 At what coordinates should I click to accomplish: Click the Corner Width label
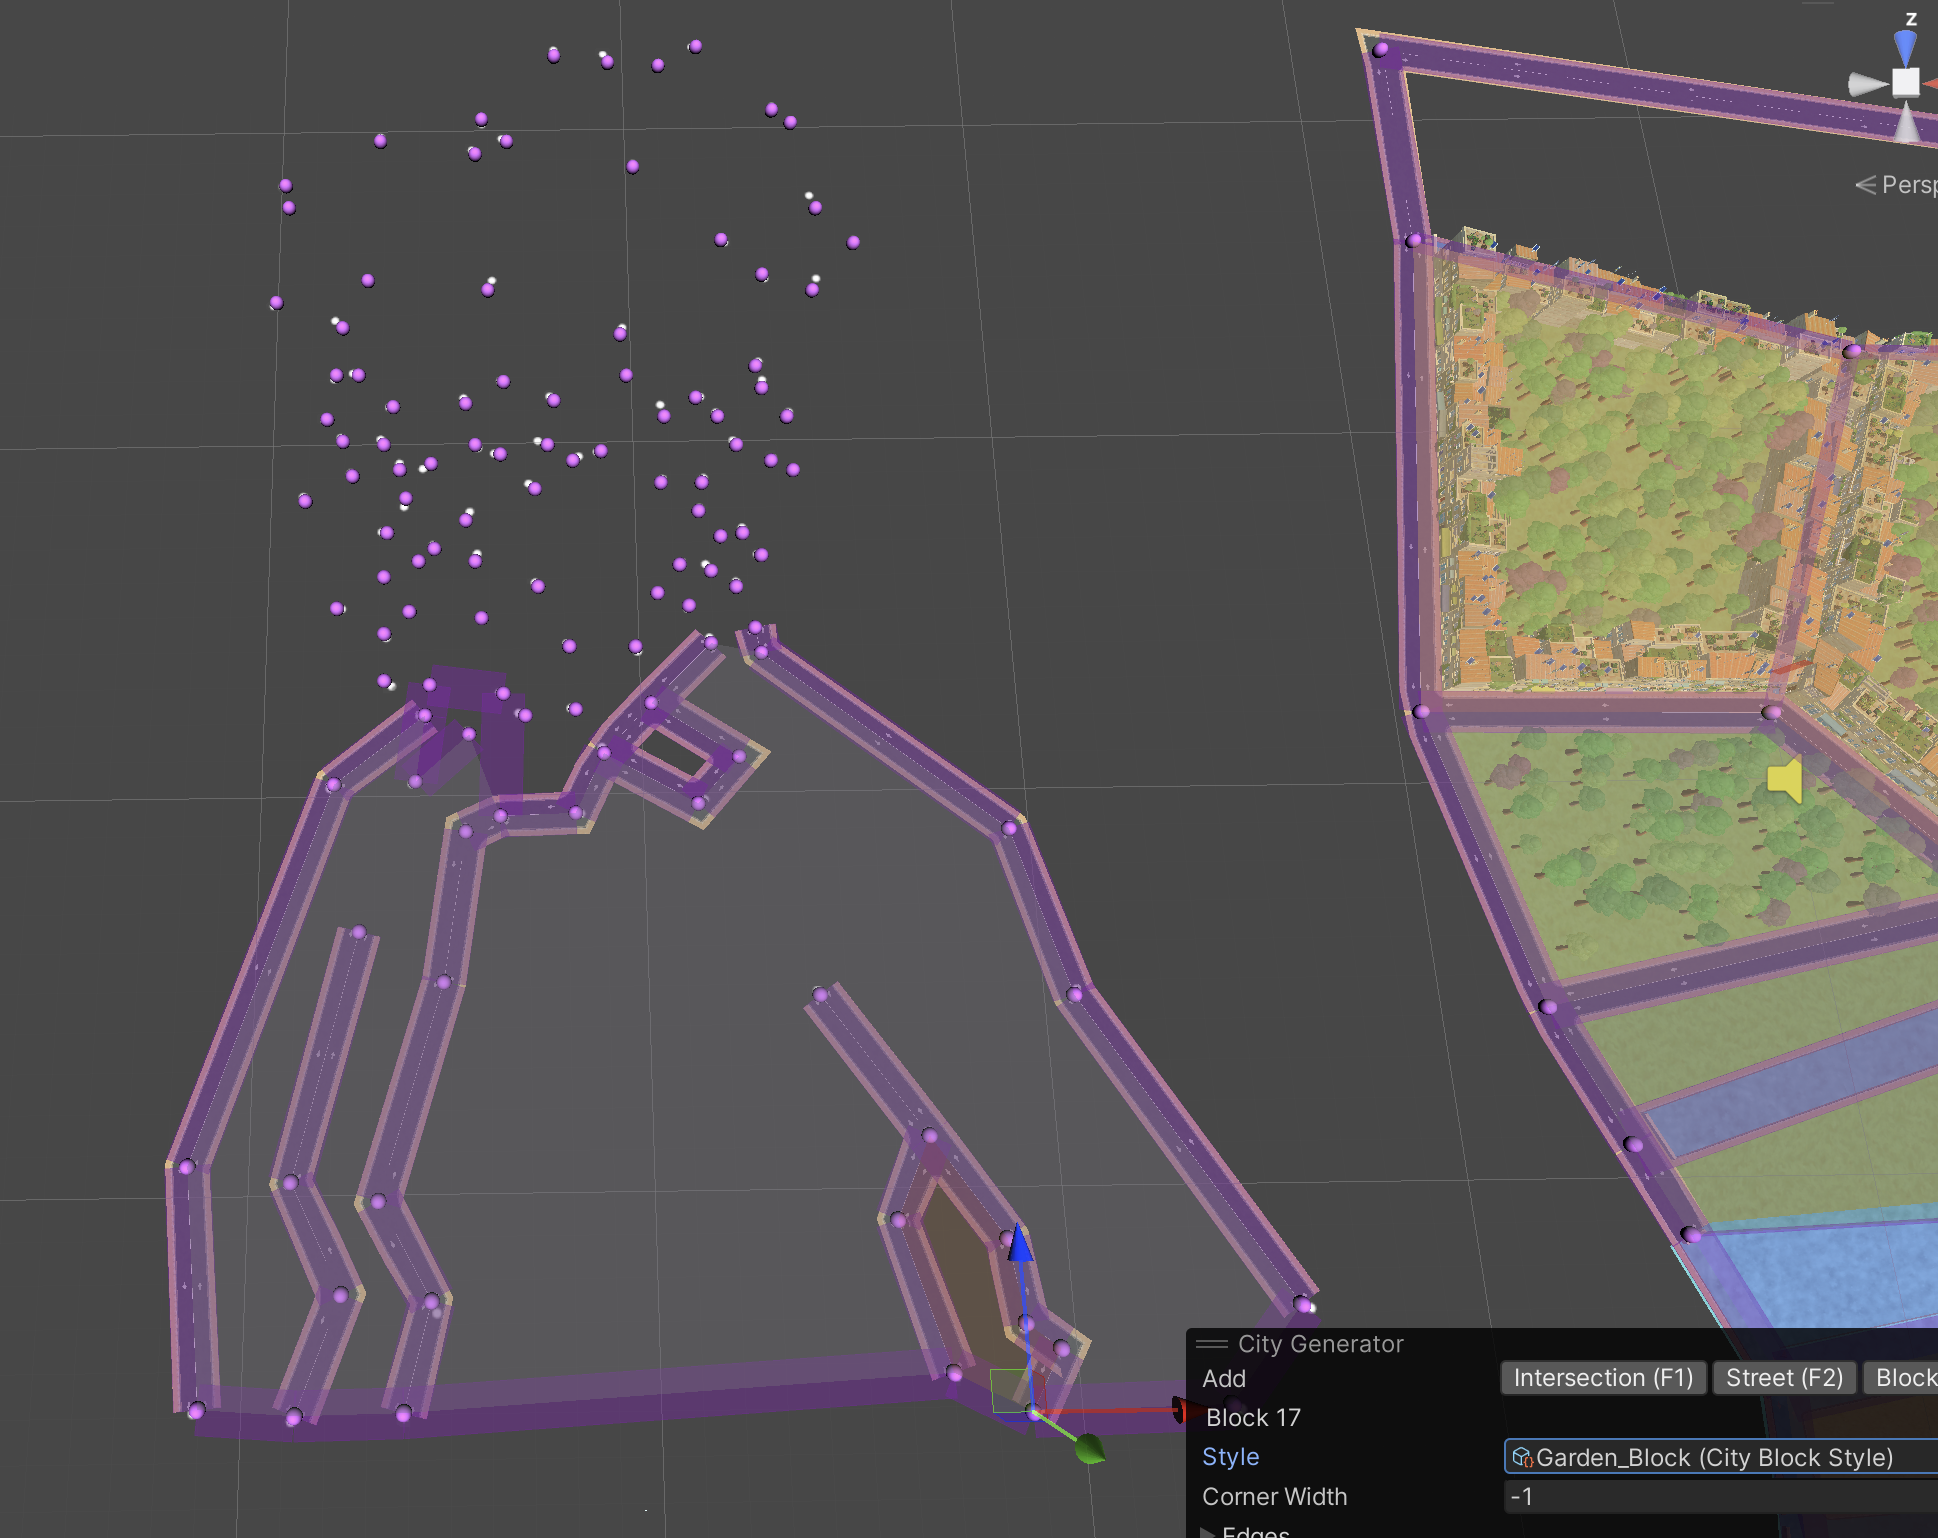click(1275, 1497)
